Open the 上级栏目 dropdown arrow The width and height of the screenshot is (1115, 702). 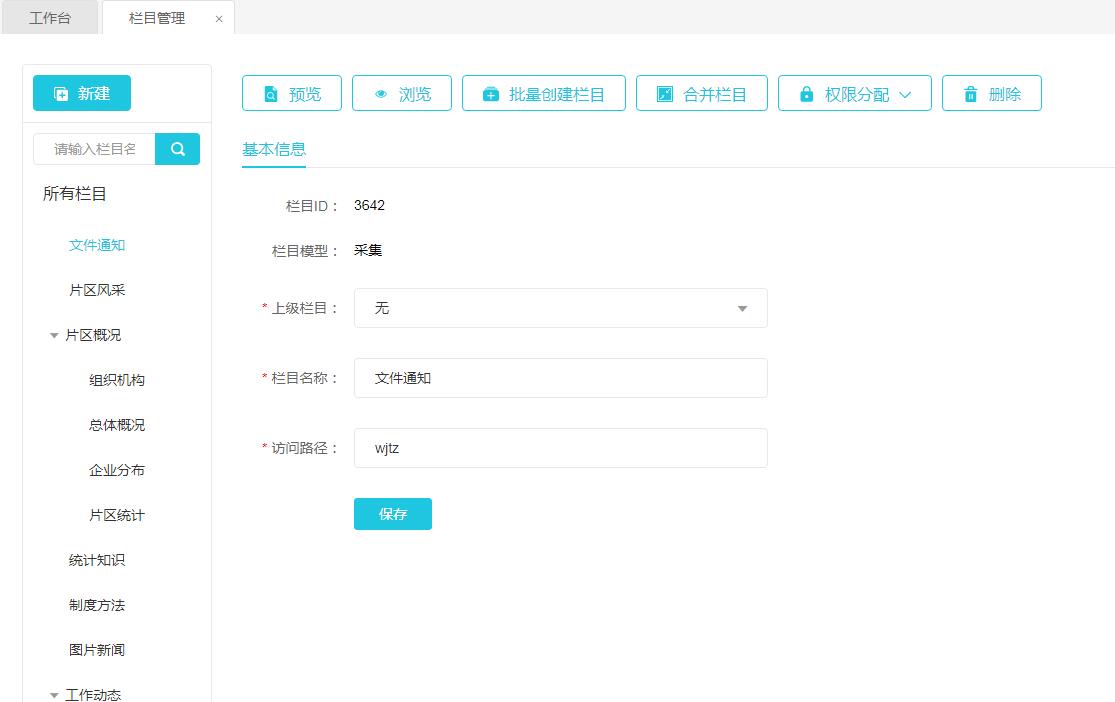point(742,309)
